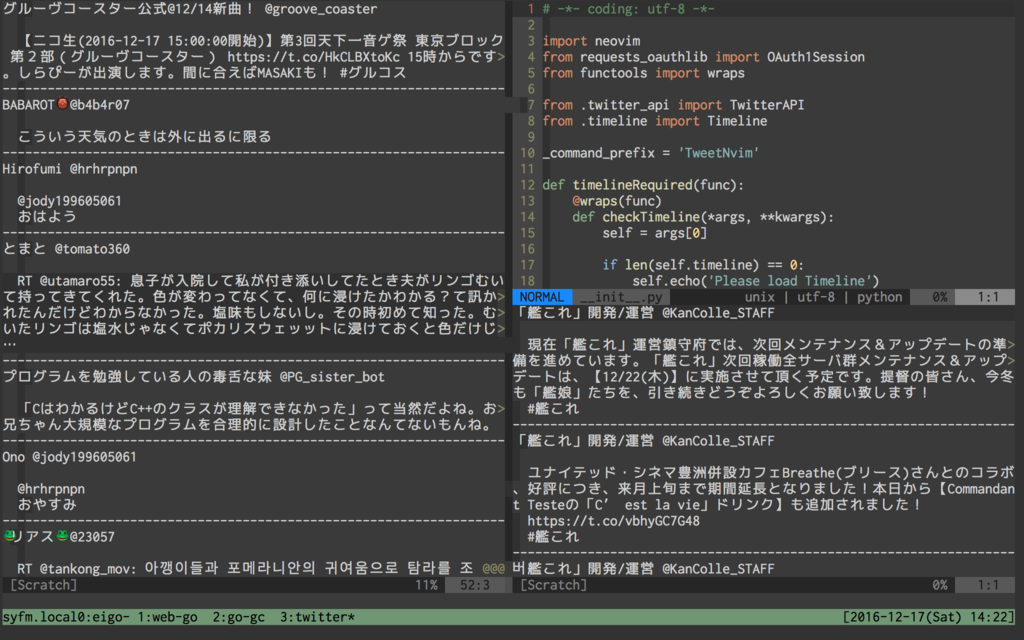
Task: Click the NORMAL mode indicator
Action: click(x=542, y=297)
